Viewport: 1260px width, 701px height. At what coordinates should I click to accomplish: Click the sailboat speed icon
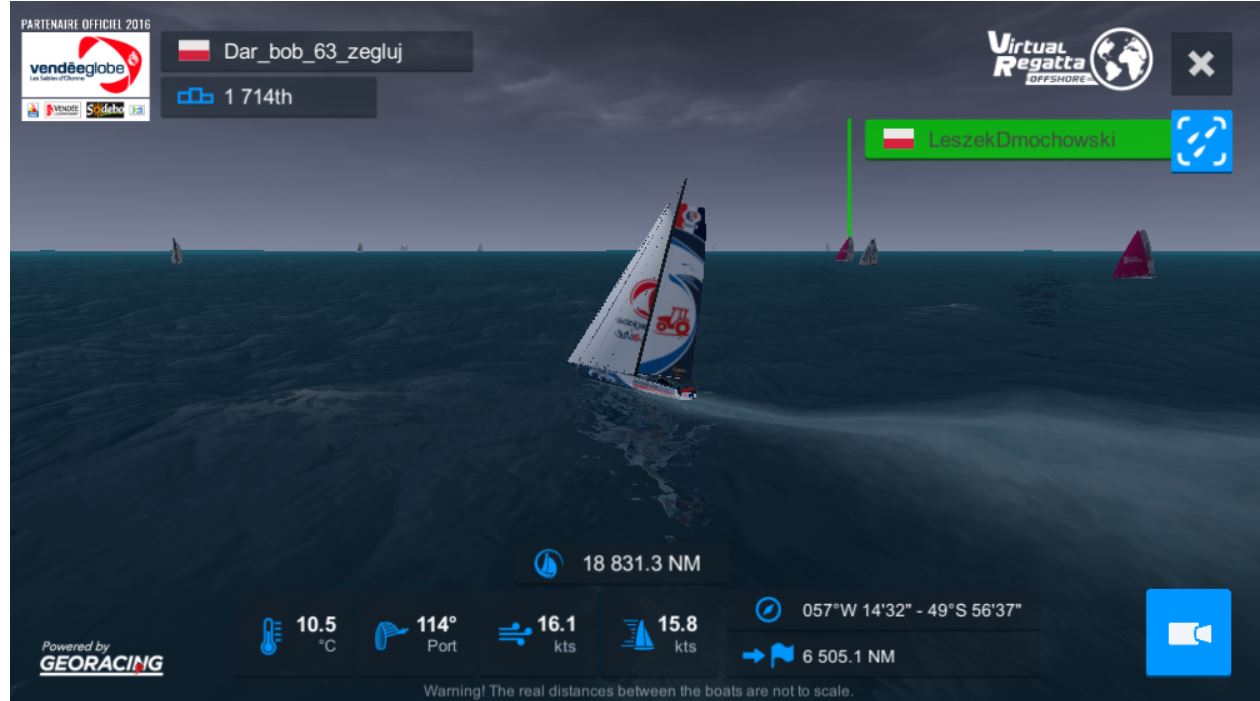[637, 633]
